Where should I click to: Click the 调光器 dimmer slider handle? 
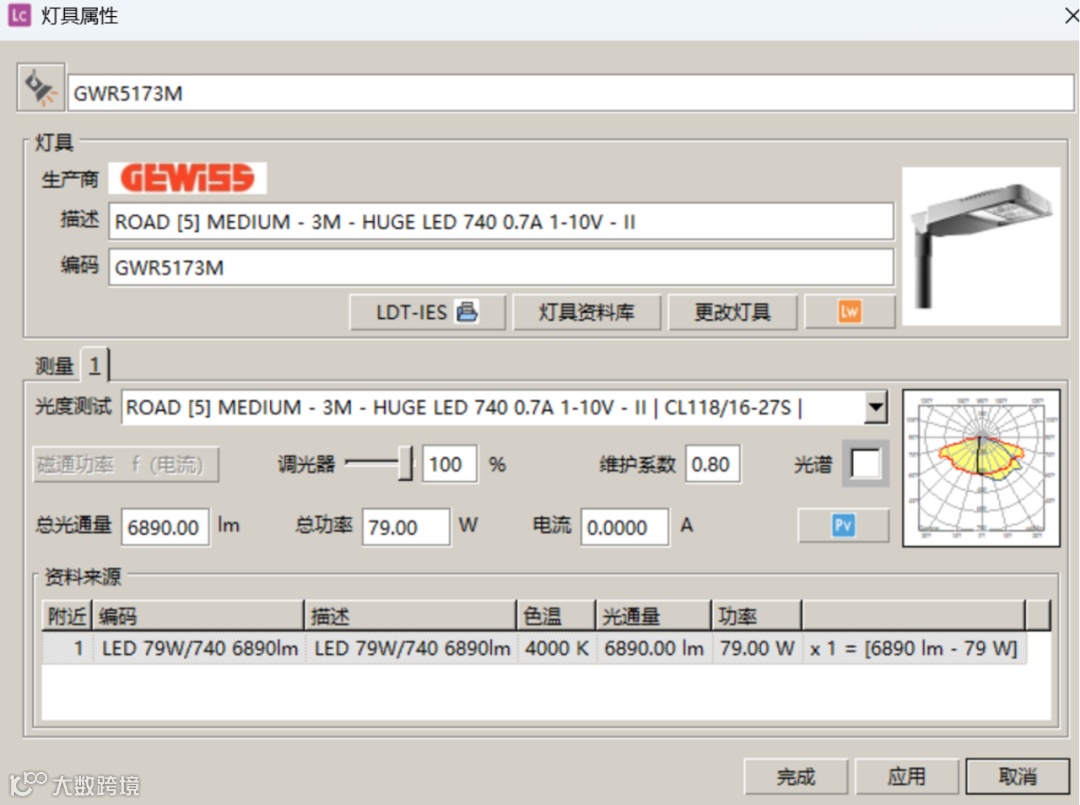tap(406, 463)
